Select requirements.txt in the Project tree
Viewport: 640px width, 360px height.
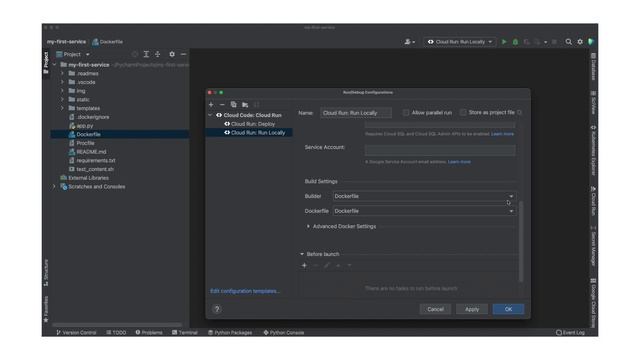click(96, 160)
